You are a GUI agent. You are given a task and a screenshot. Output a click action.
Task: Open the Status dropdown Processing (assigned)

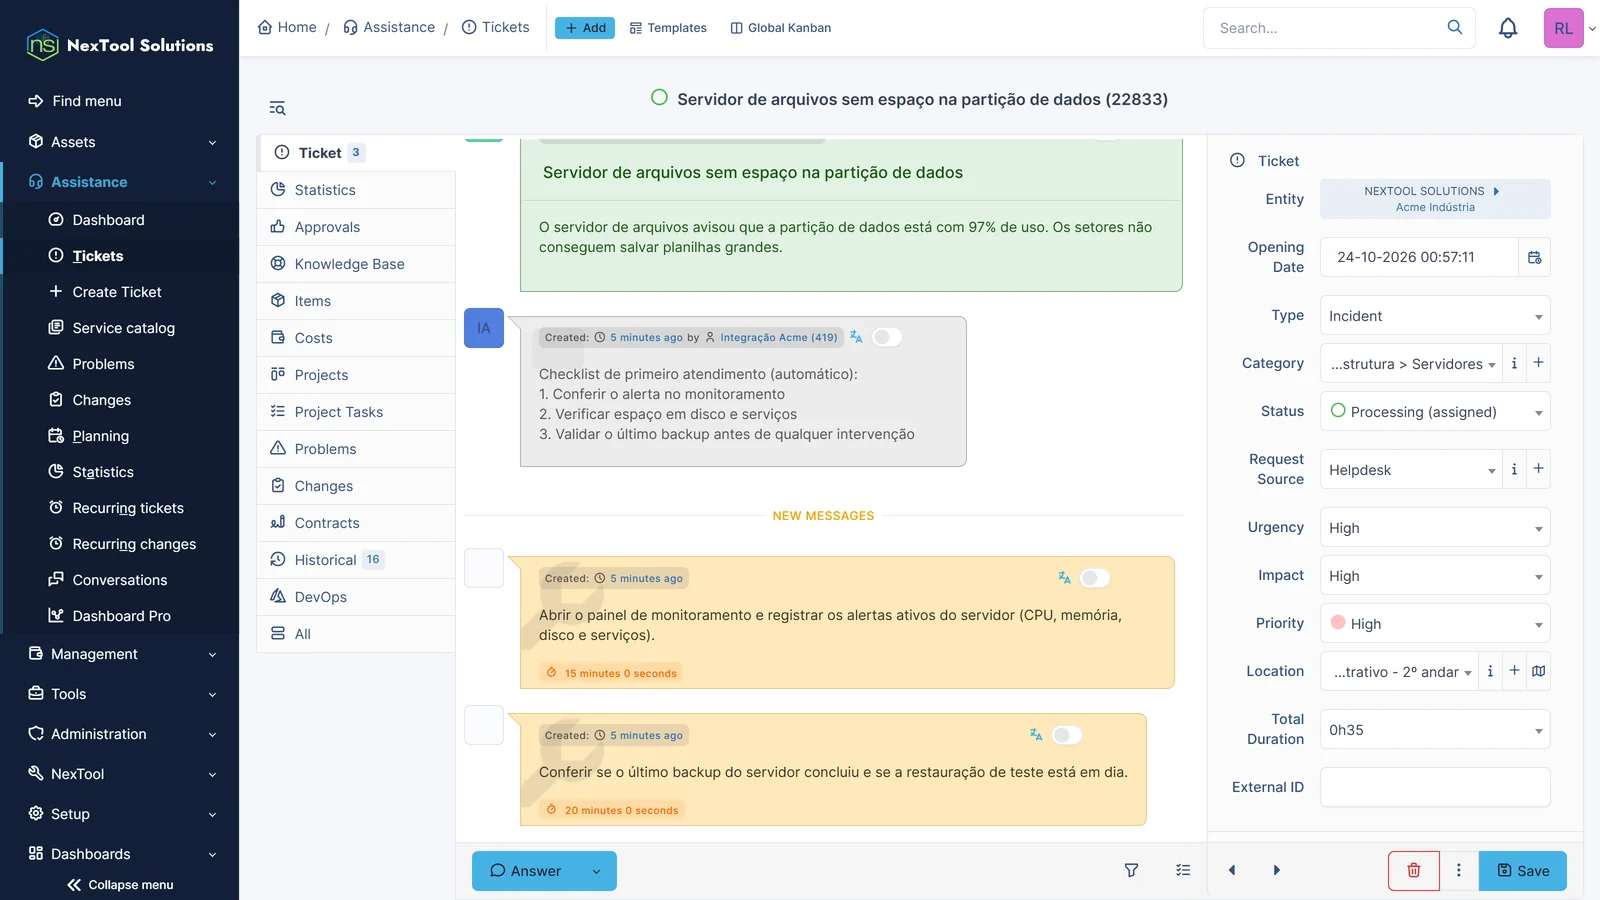(x=1435, y=412)
